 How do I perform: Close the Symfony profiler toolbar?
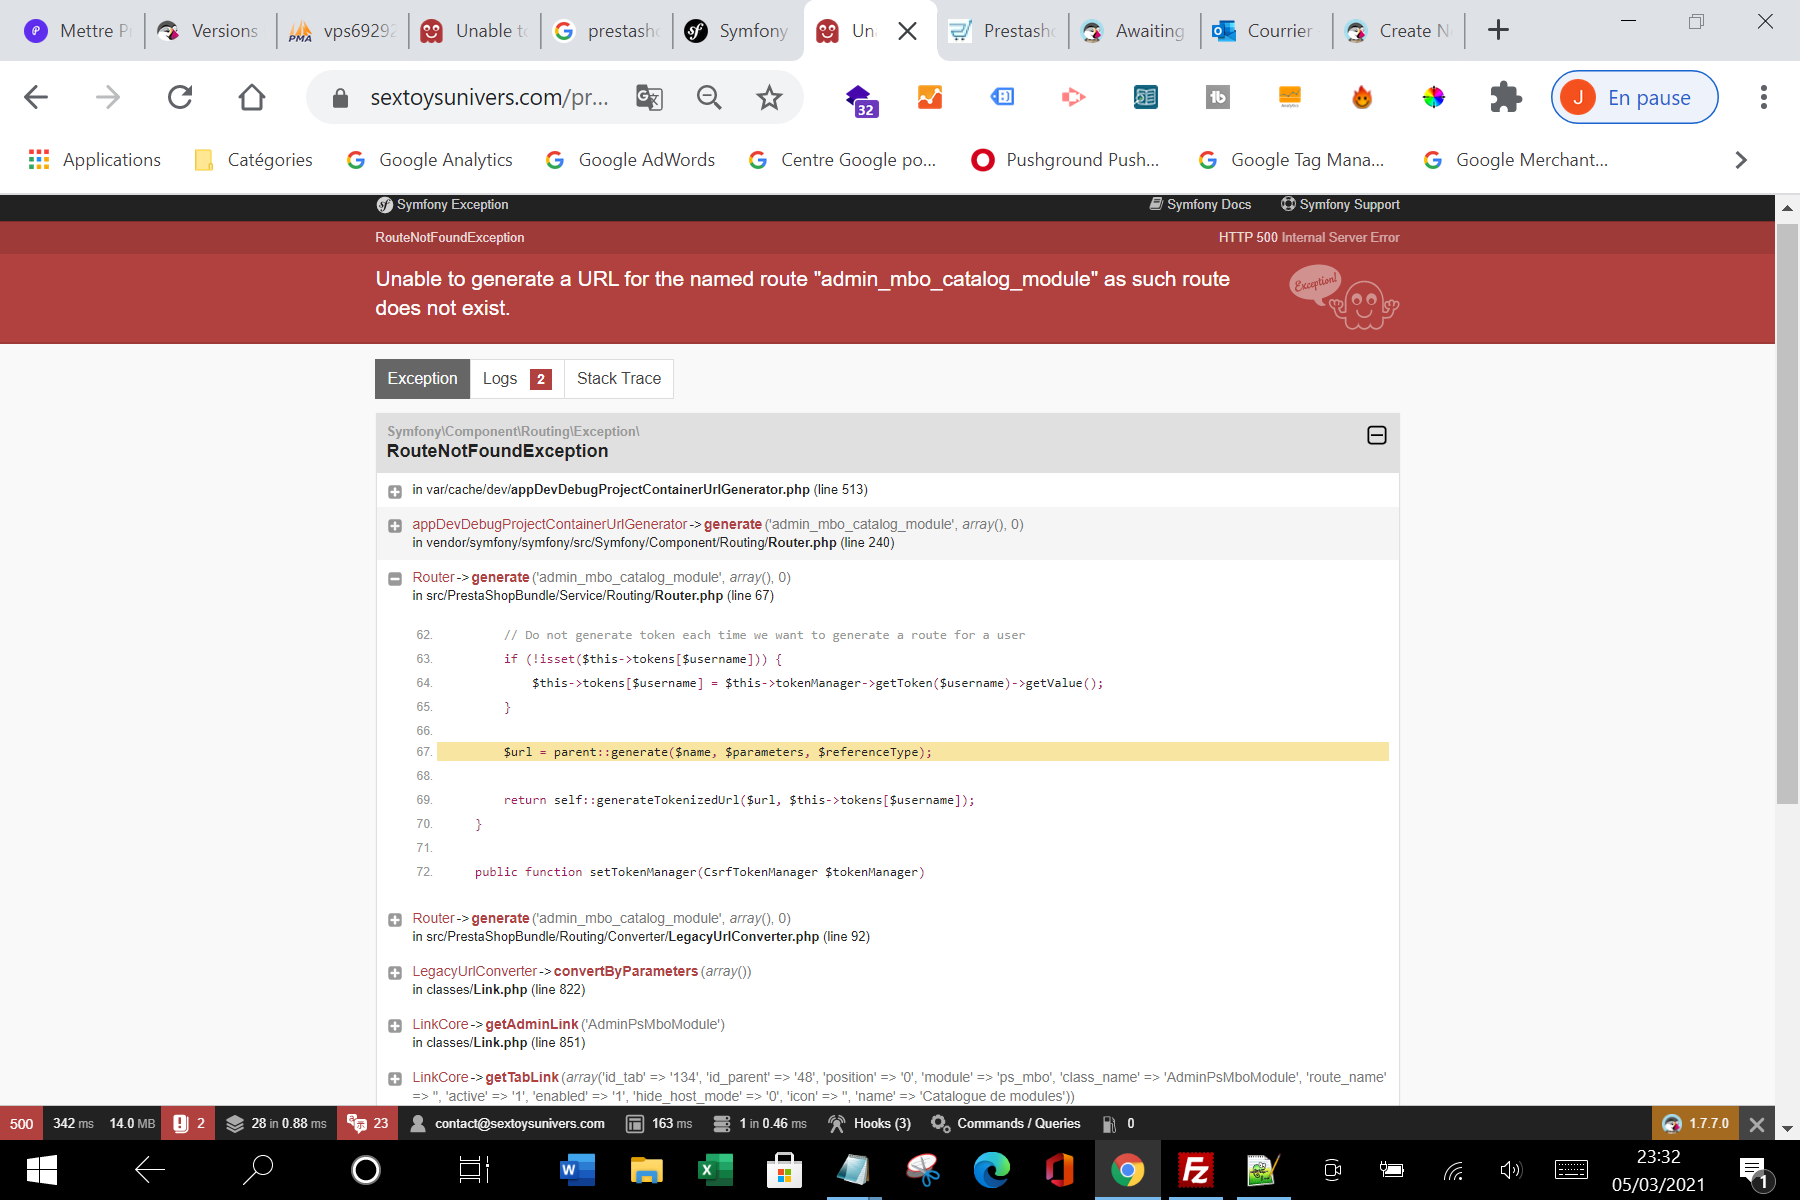point(1757,1124)
